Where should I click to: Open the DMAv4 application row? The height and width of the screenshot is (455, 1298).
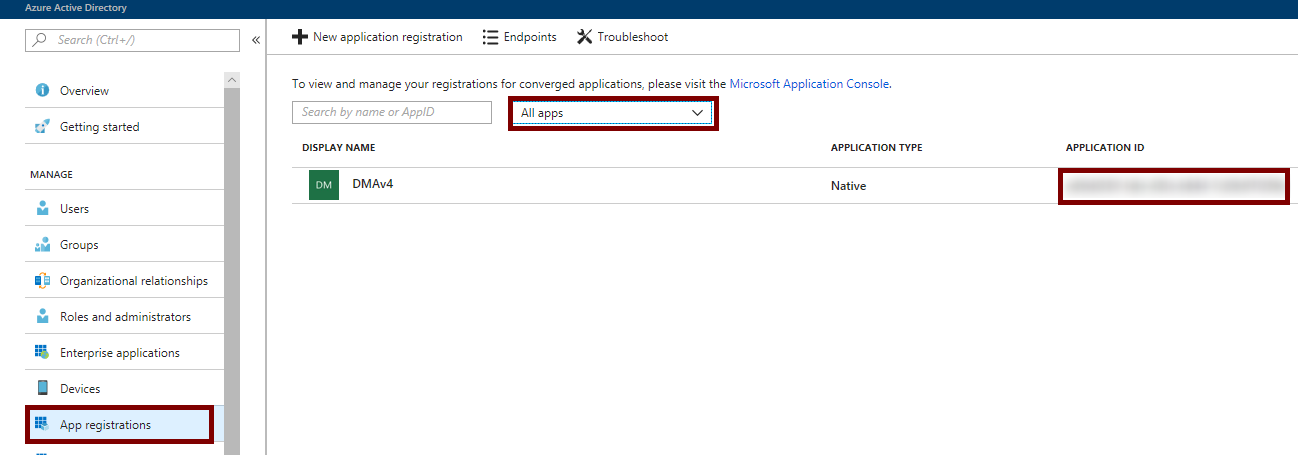[795, 186]
